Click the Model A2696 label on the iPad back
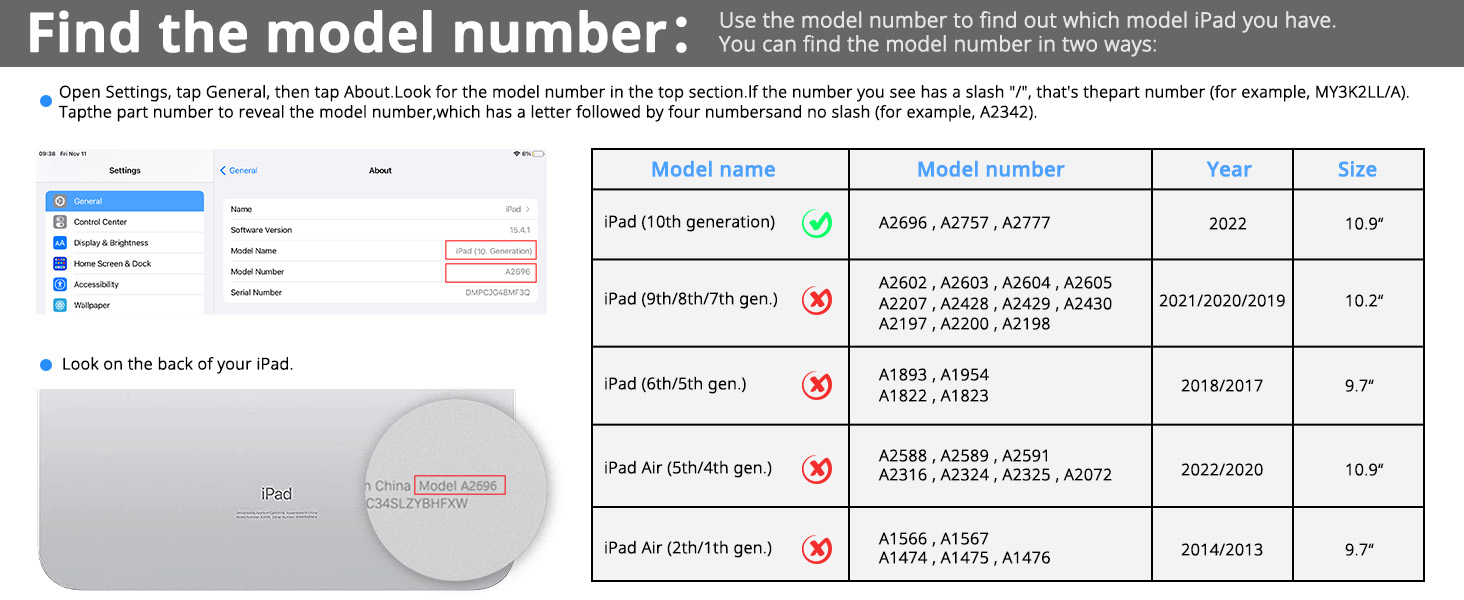The image size is (1464, 600). coord(459,486)
